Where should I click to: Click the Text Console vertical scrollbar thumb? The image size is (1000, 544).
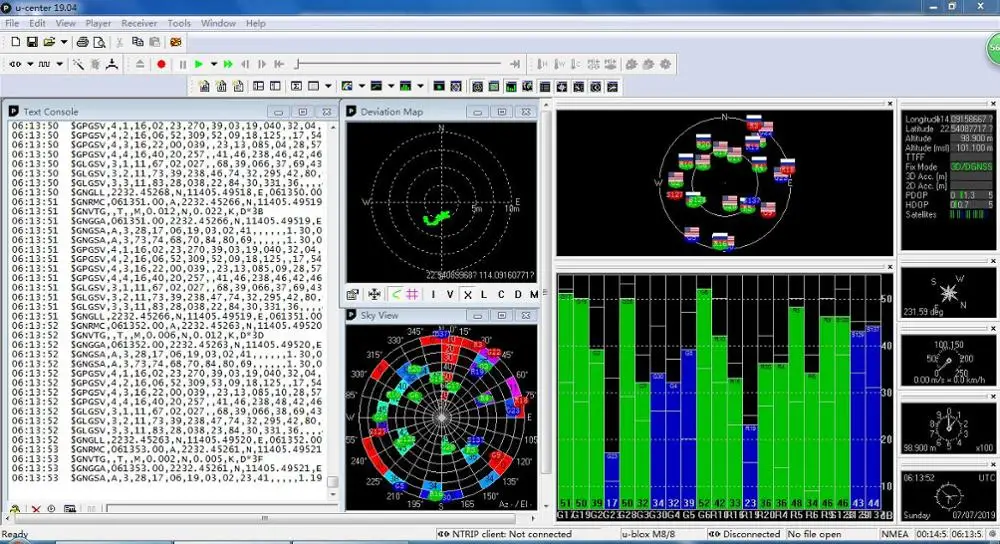tap(332, 482)
